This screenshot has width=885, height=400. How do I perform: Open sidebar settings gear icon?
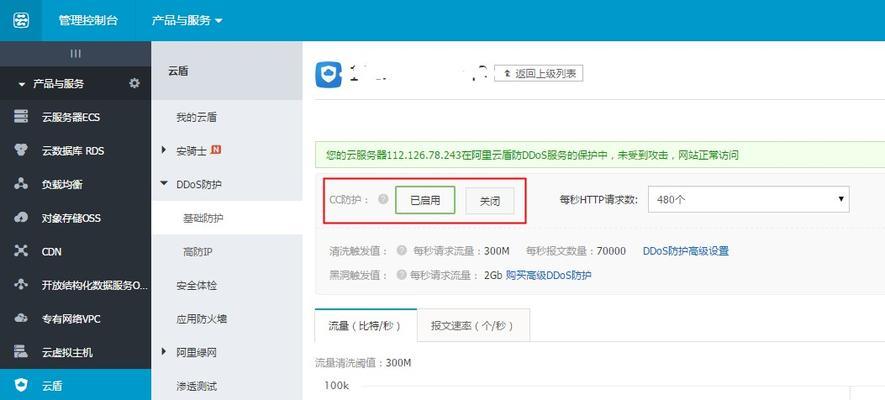tap(134, 83)
